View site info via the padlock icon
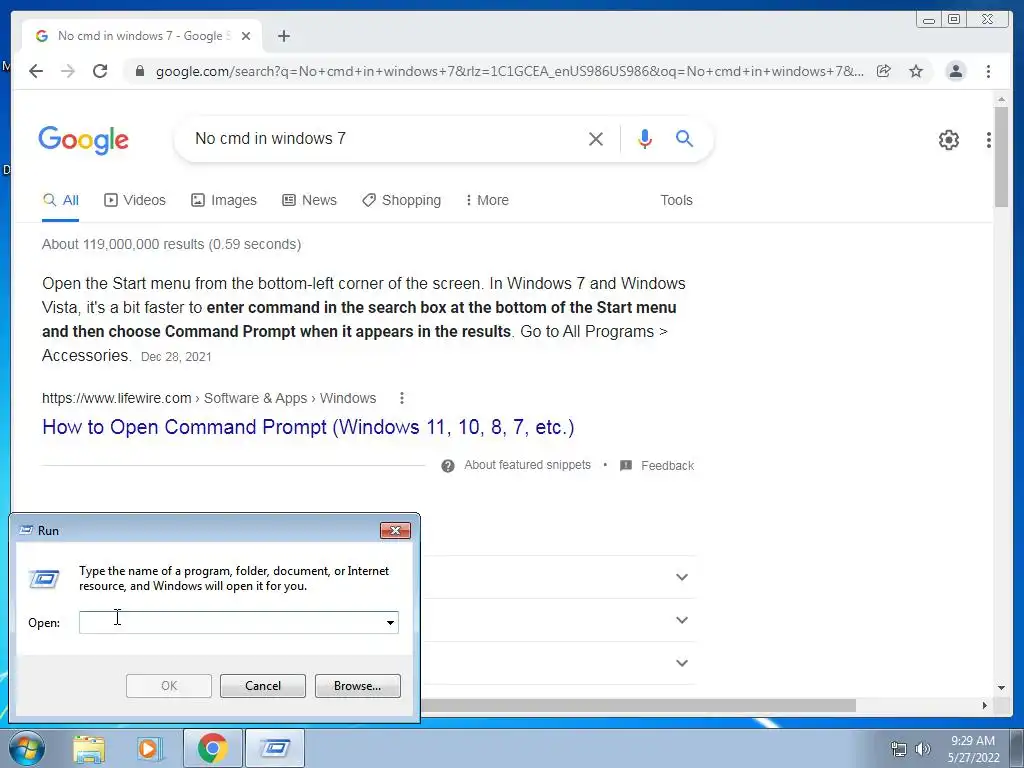This screenshot has height=768, width=1024. (139, 71)
